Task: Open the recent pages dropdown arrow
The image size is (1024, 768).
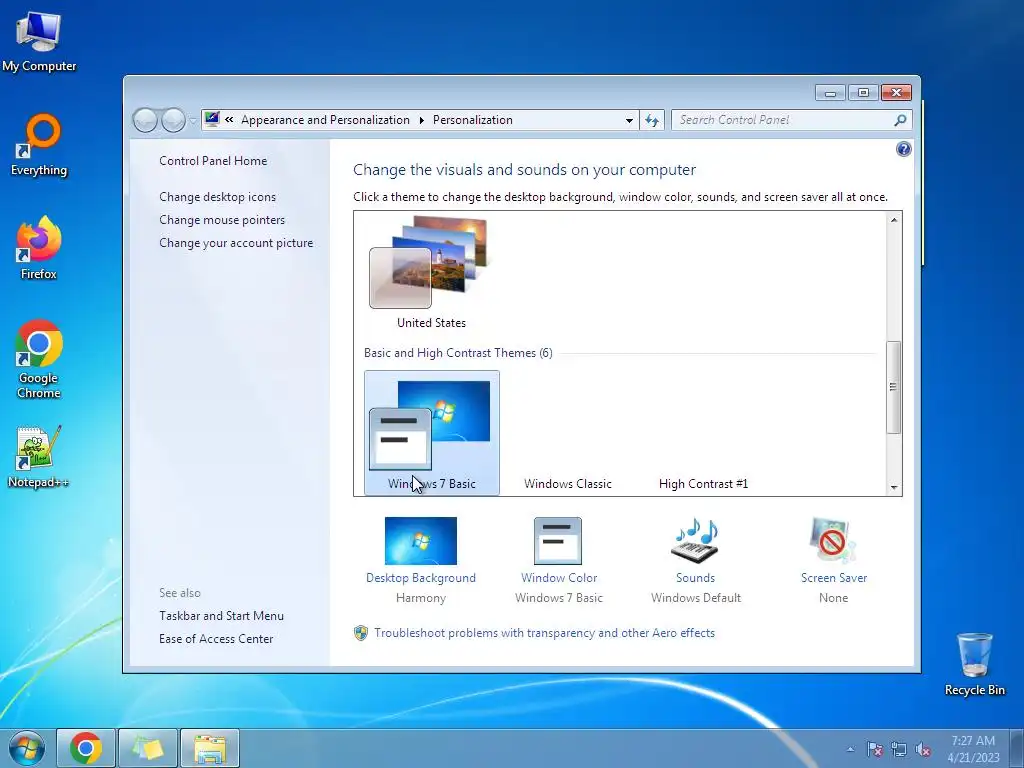Action: tap(193, 120)
